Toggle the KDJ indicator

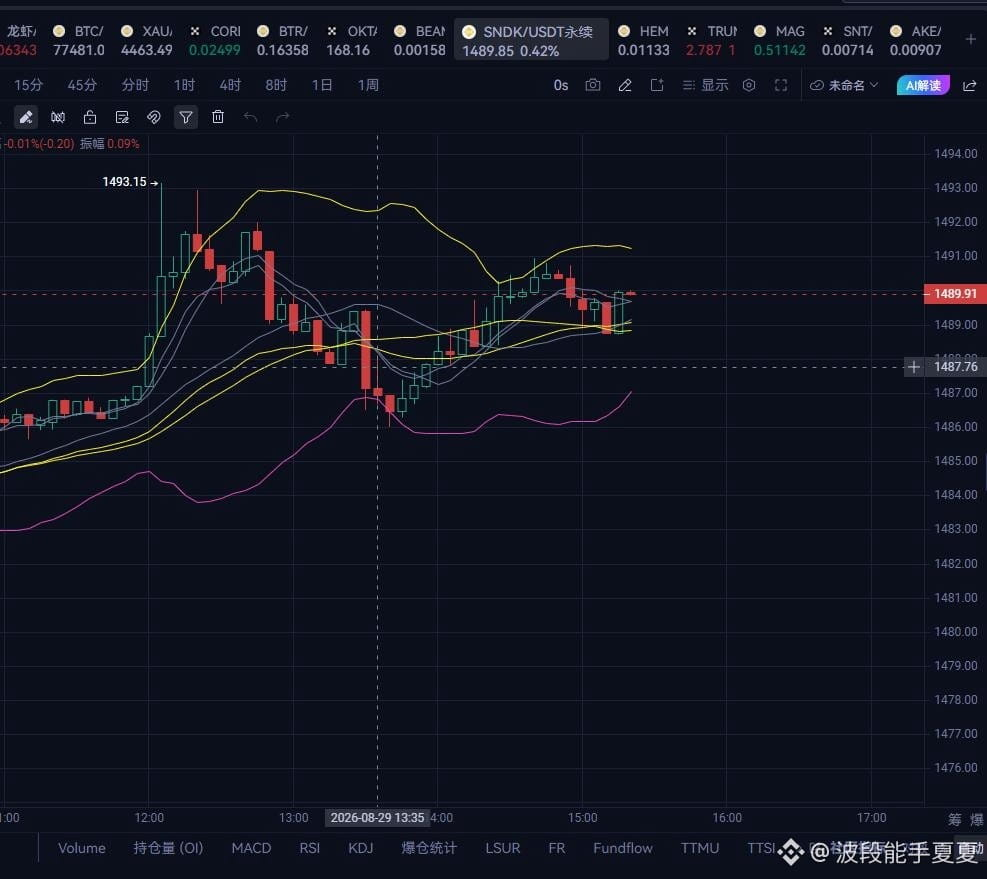point(361,848)
